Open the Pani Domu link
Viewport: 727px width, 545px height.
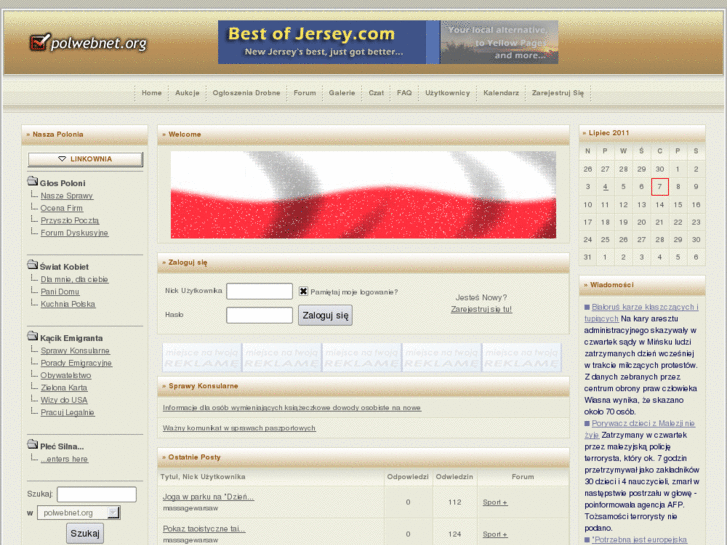coord(60,292)
